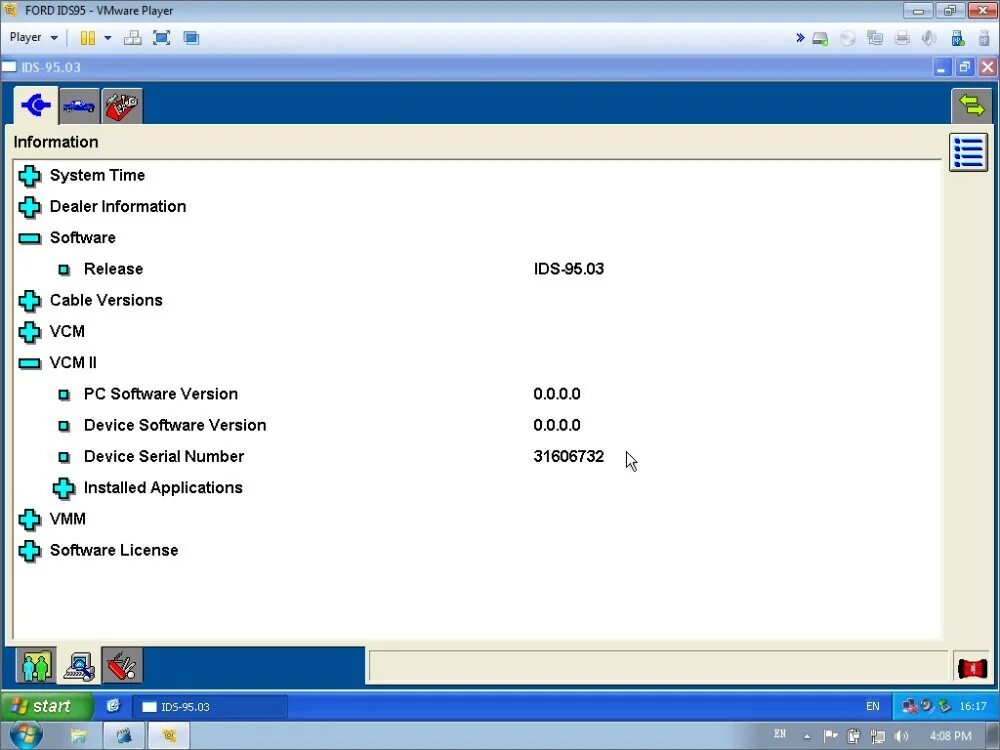Select the VMware Player host taskbar button
The width and height of the screenshot is (1000, 750).
168,737
